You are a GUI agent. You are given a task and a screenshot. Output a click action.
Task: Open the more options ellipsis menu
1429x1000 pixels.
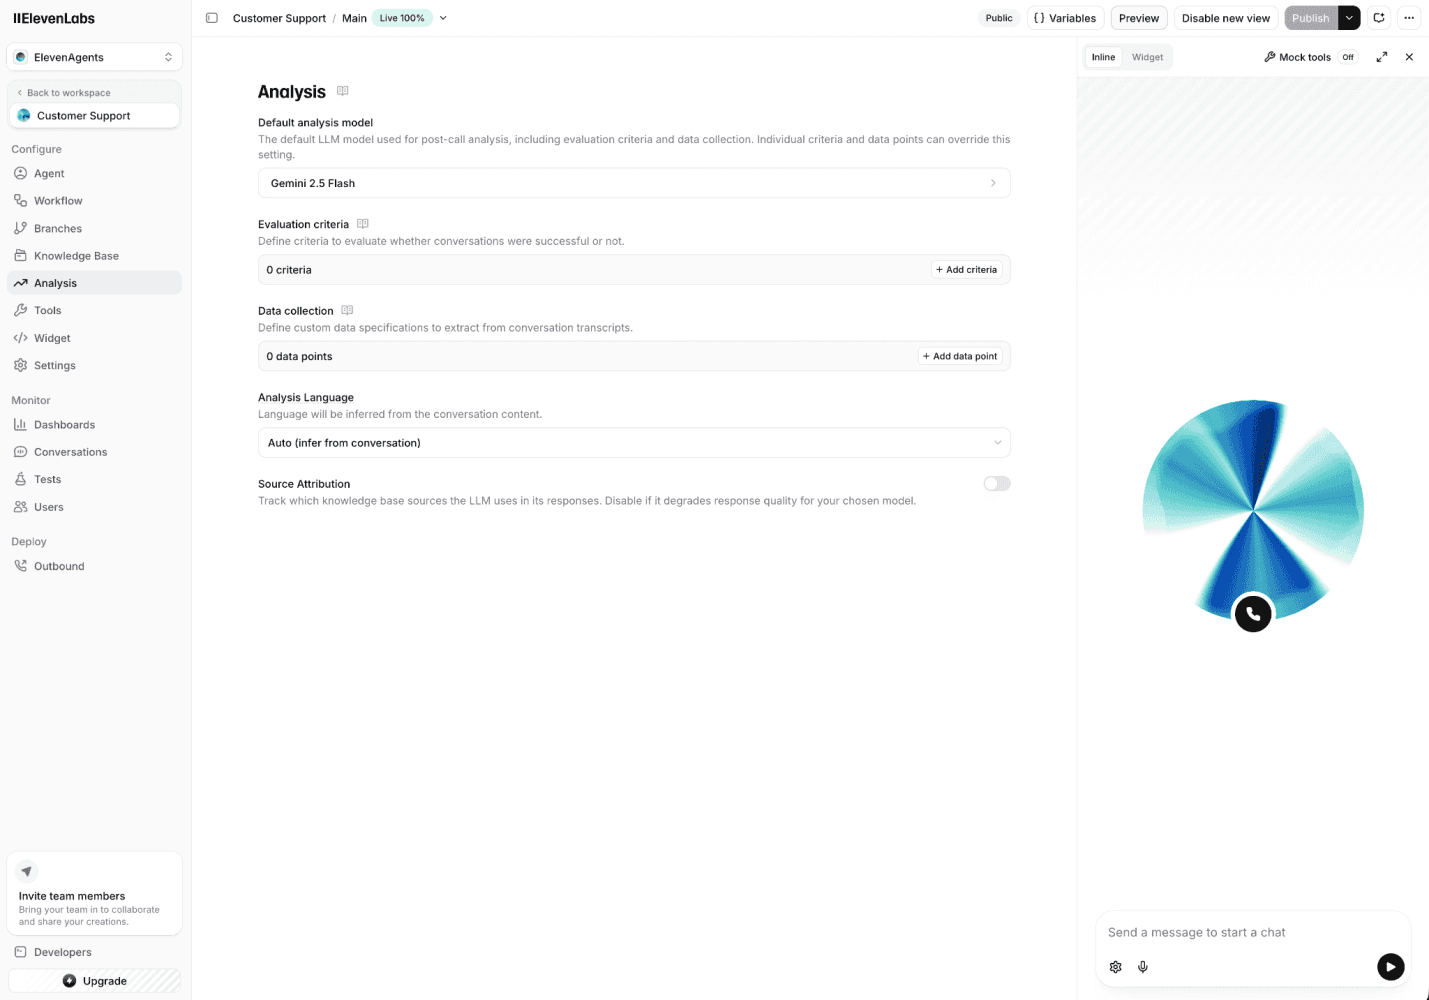pos(1409,18)
